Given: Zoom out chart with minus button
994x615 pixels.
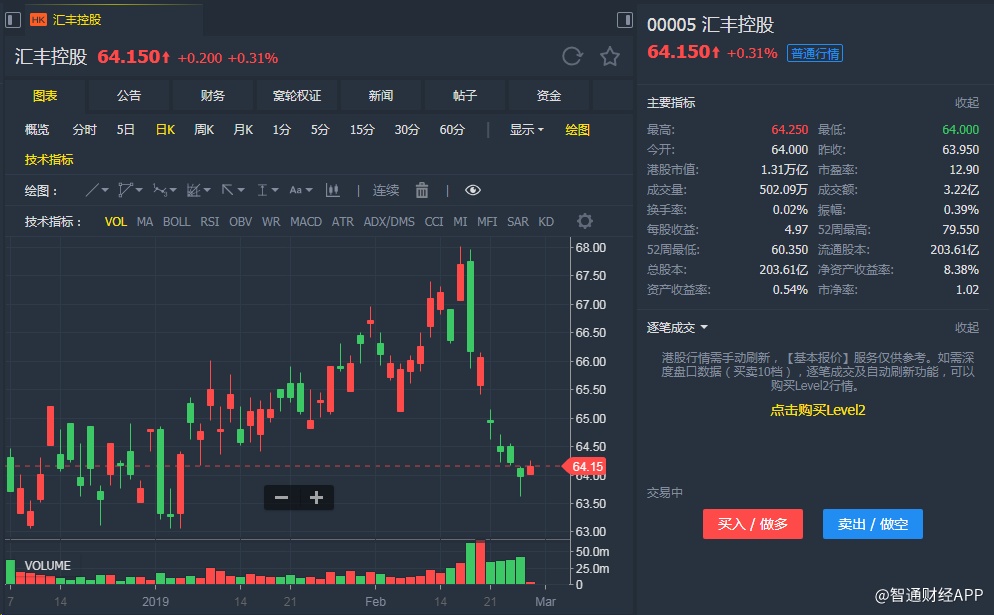Looking at the screenshot, I should (x=281, y=498).
